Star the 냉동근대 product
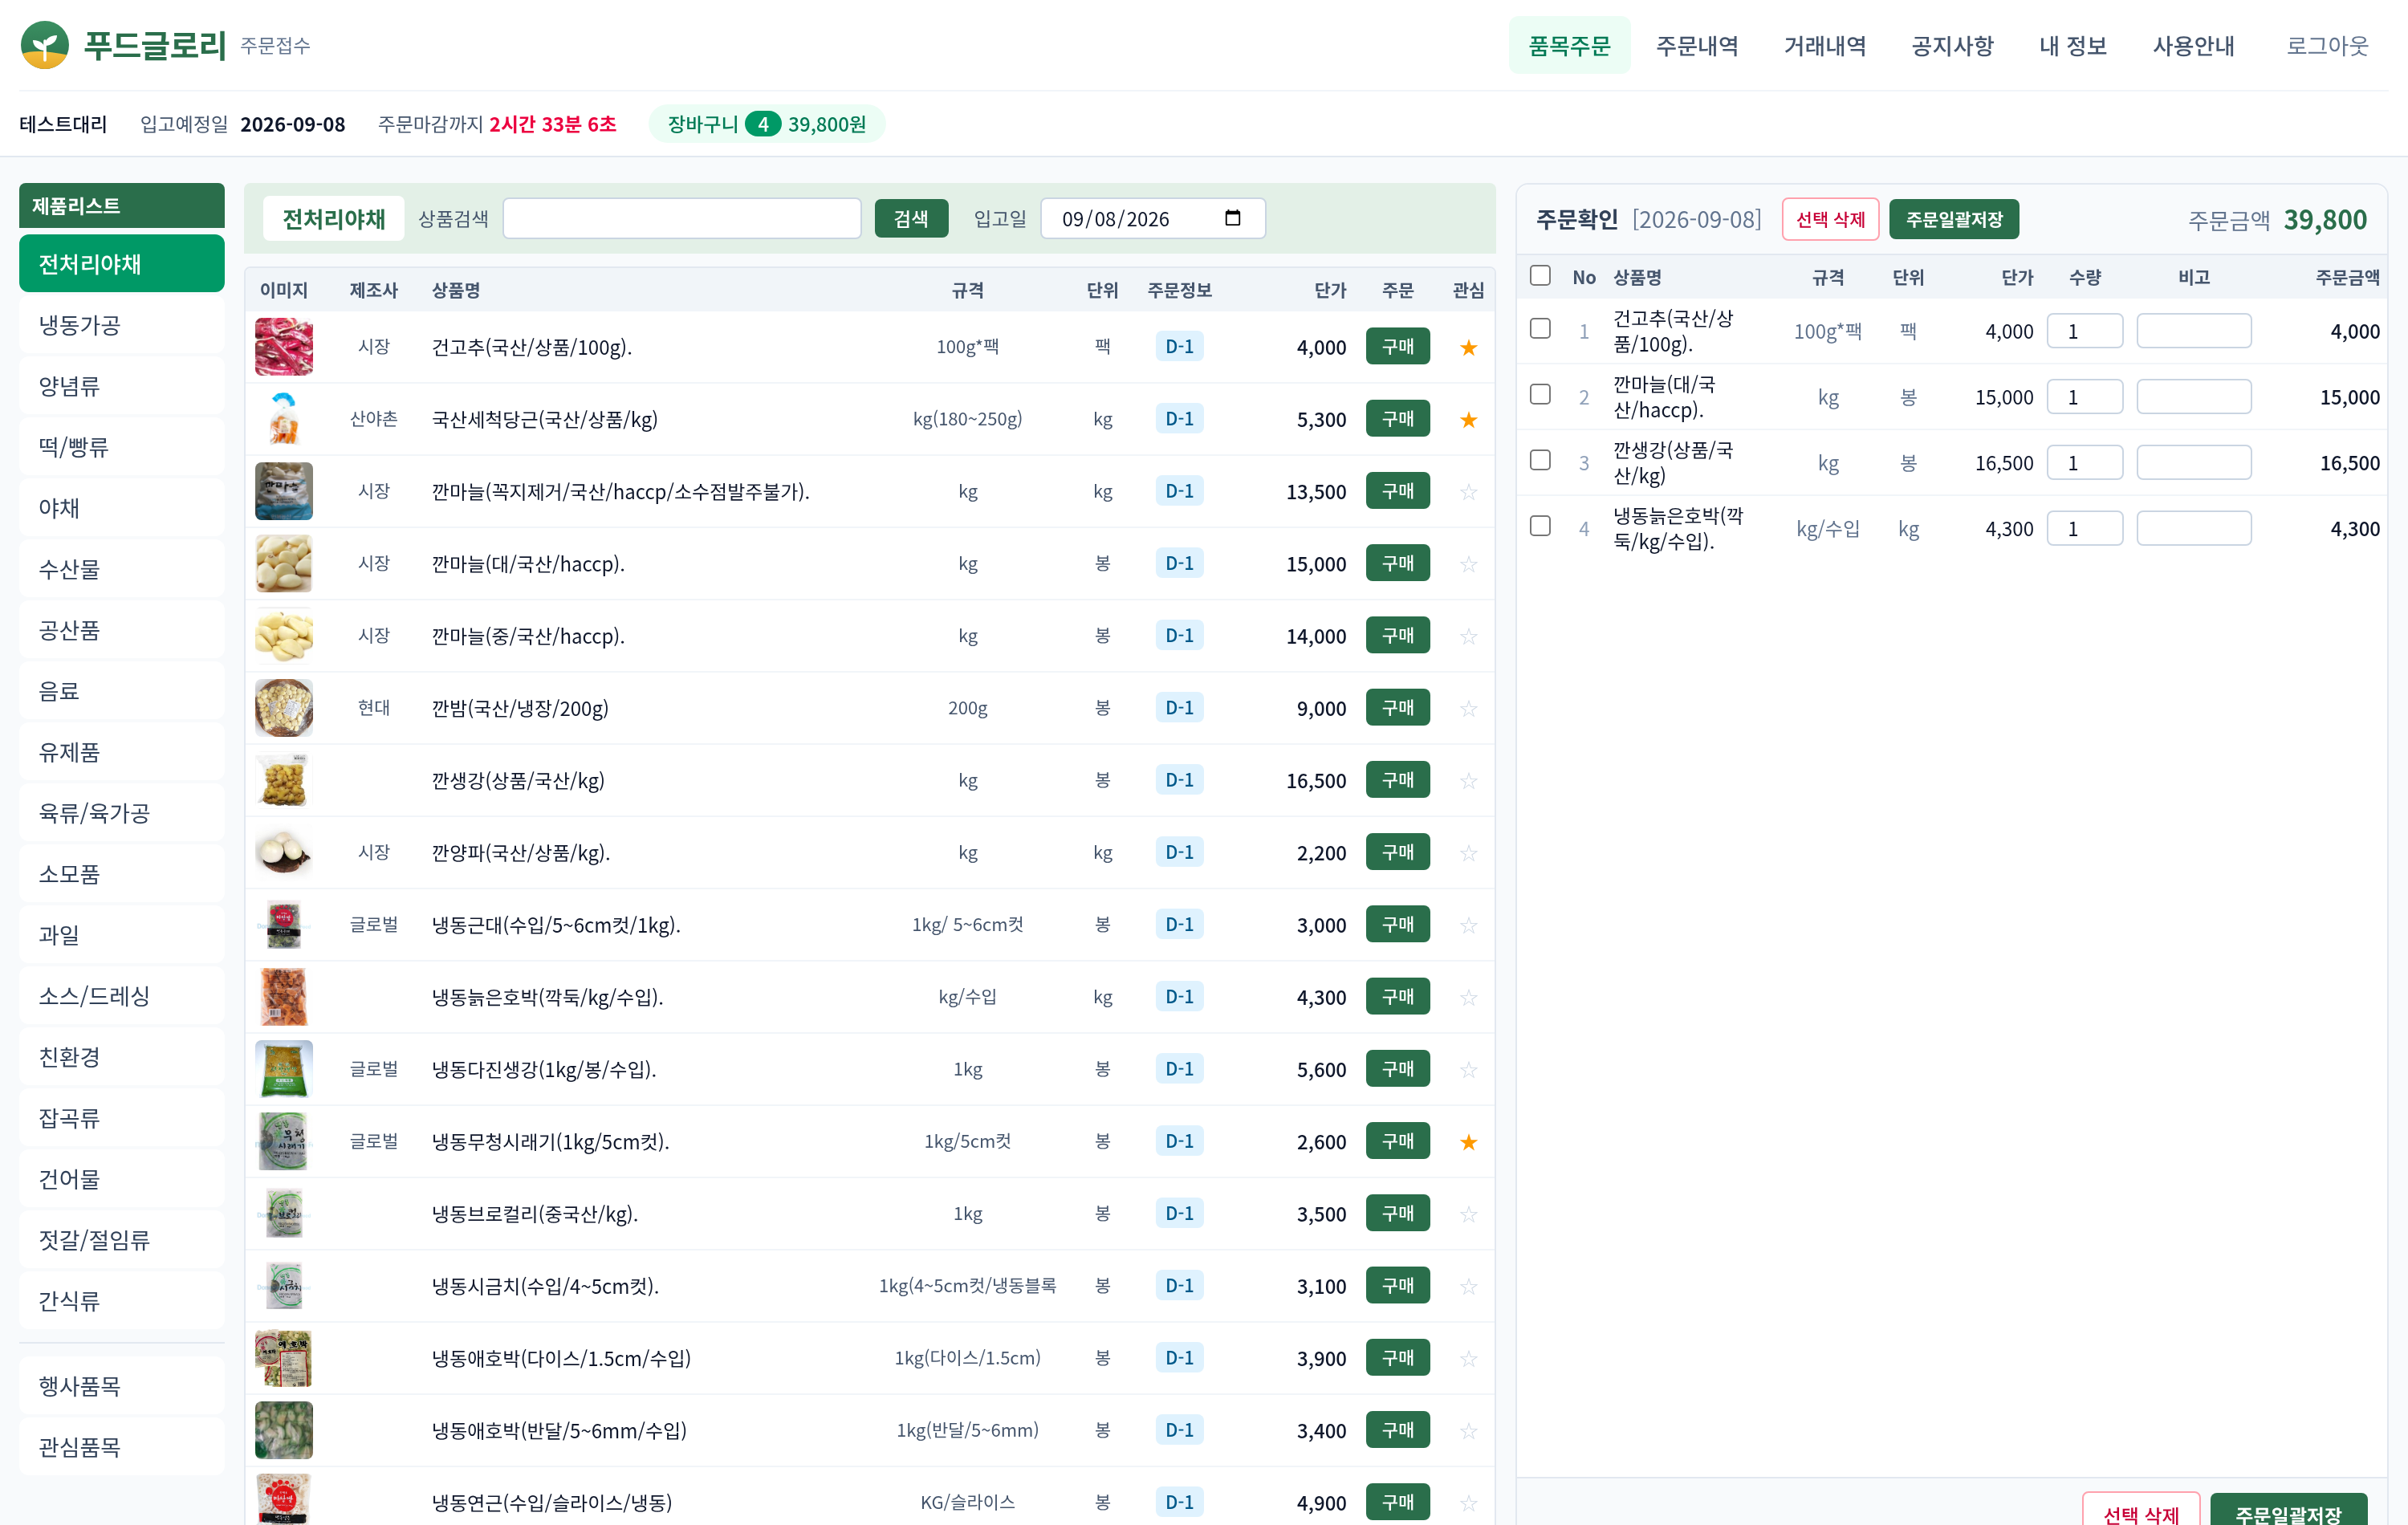Viewport: 2408px width, 1525px height. click(x=1468, y=925)
